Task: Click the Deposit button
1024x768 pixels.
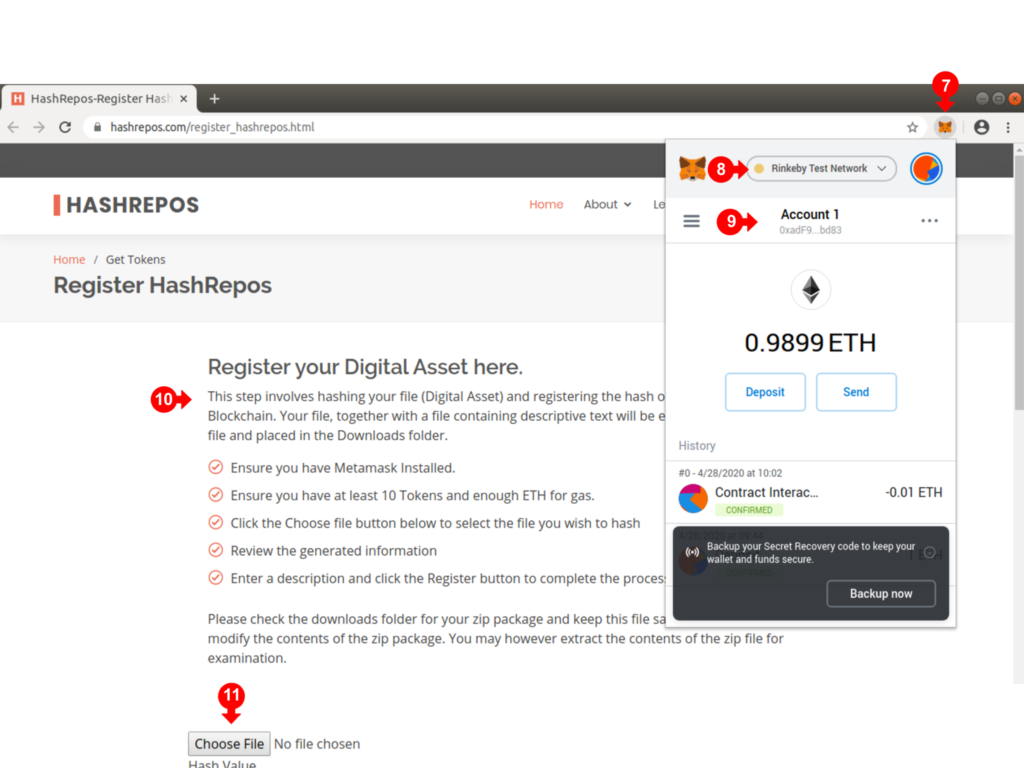Action: click(x=765, y=392)
